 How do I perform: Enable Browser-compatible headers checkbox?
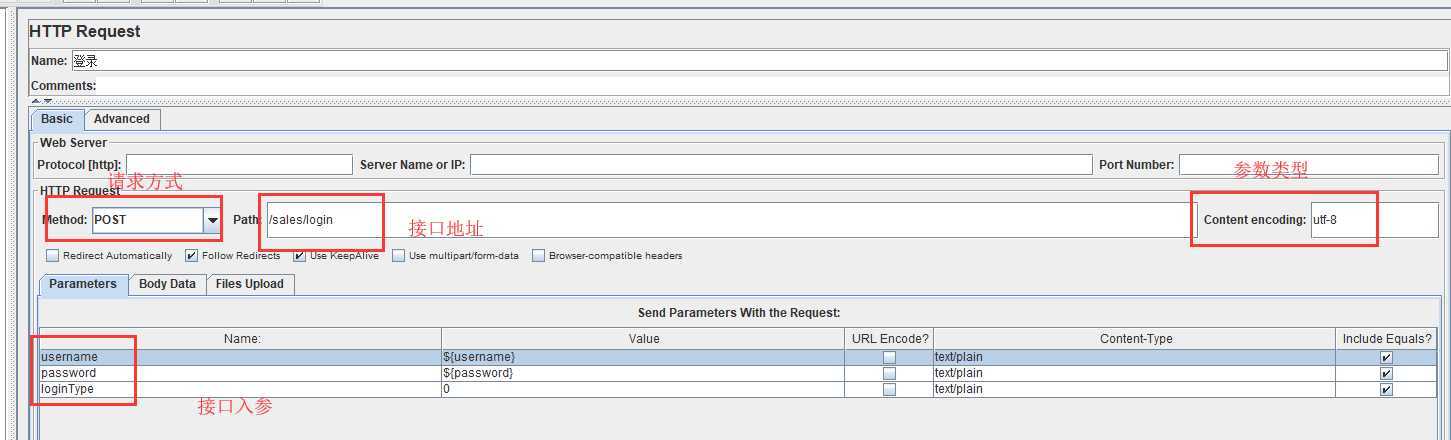click(x=539, y=256)
